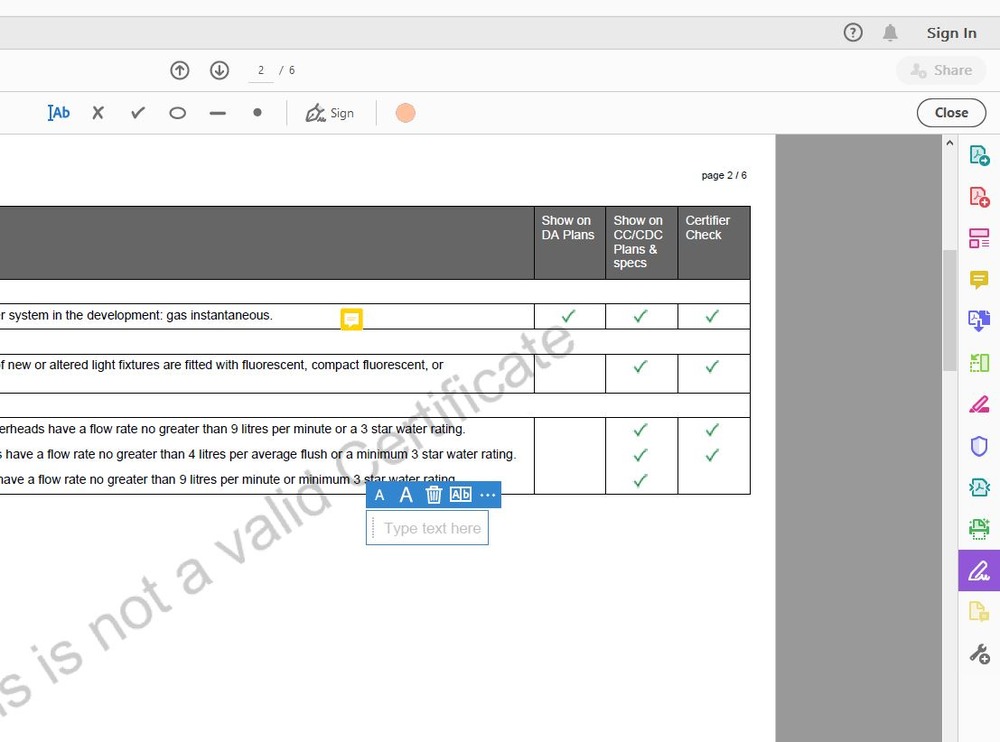Open more options for the text field
Viewport: 1000px width, 742px height.
point(488,495)
